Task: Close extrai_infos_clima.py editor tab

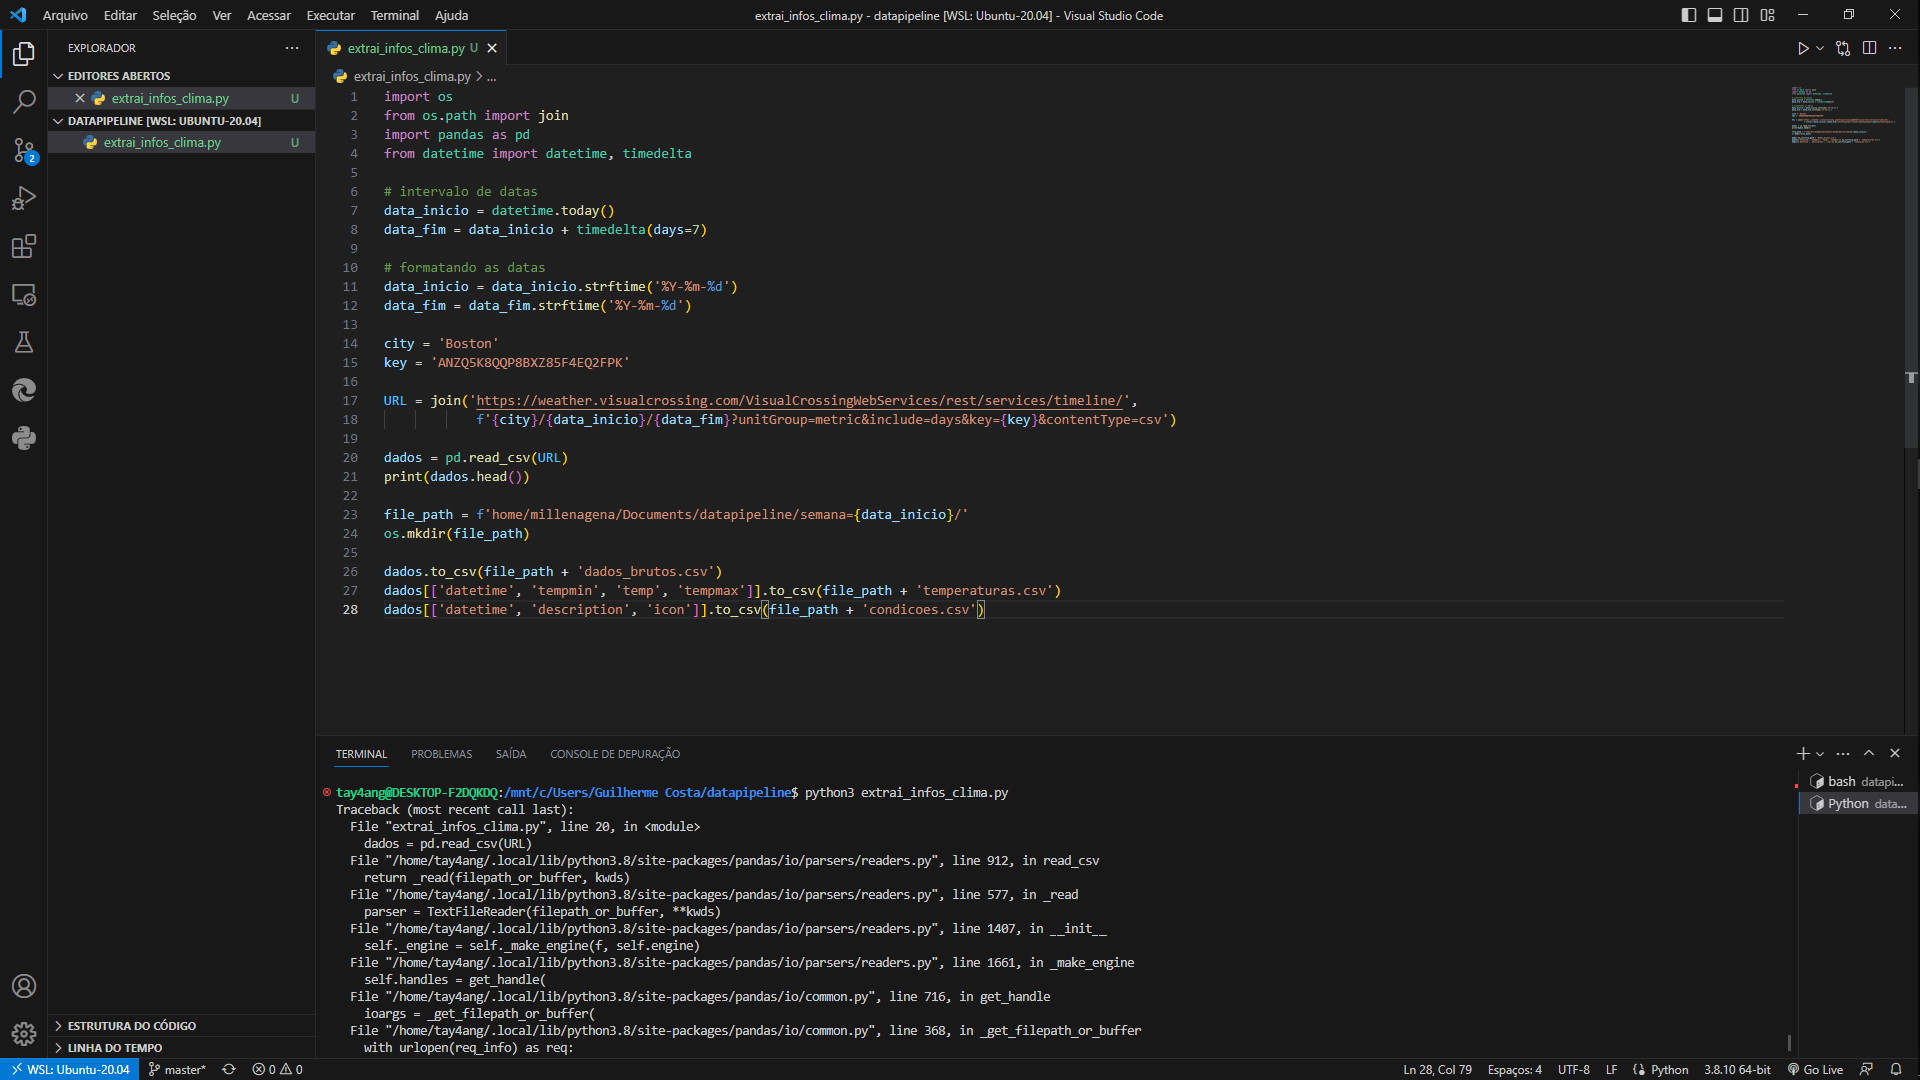Action: coord(492,48)
